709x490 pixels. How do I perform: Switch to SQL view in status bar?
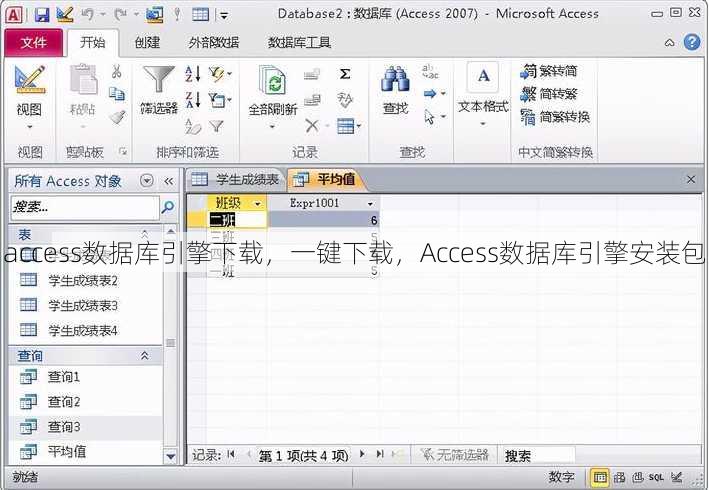pos(656,477)
